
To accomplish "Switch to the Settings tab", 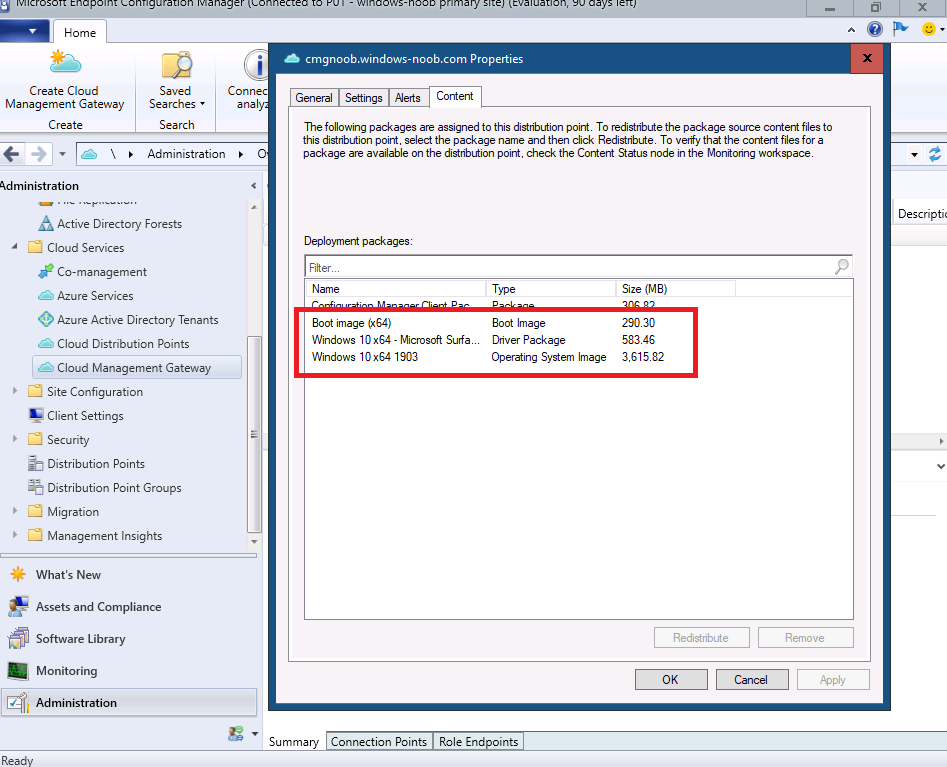I will pos(364,98).
